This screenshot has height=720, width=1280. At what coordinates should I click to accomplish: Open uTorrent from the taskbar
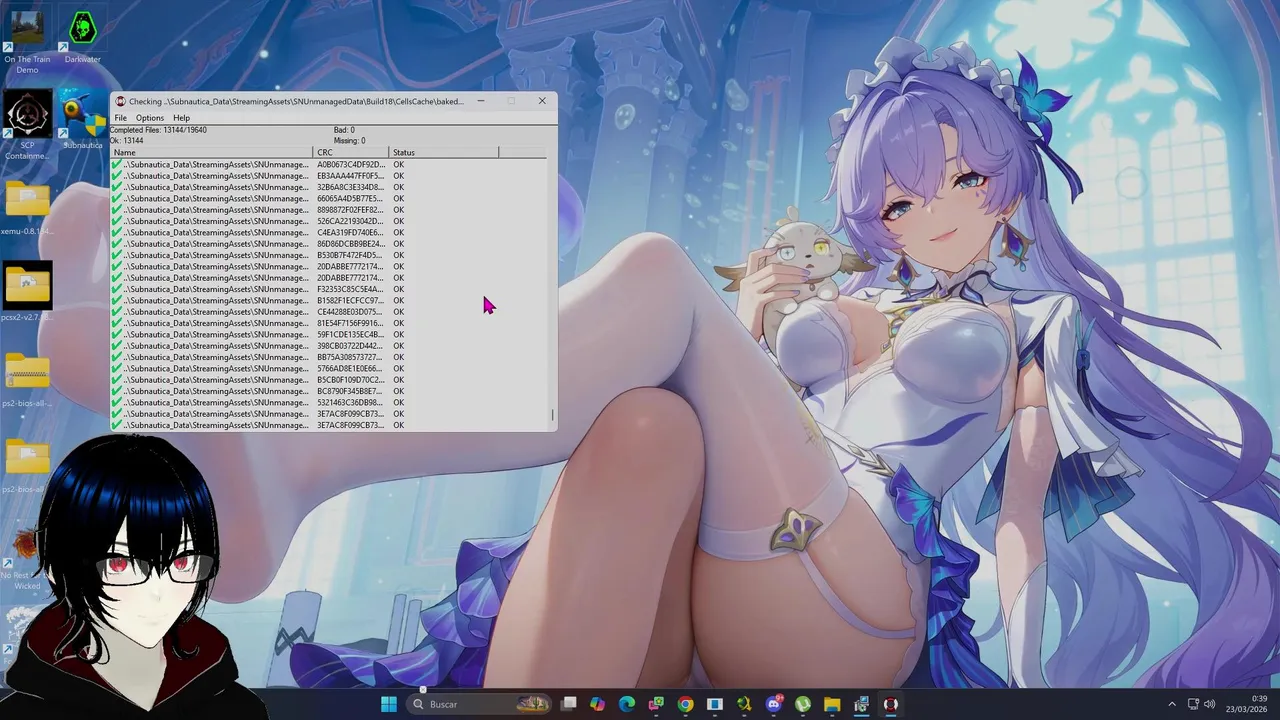802,704
